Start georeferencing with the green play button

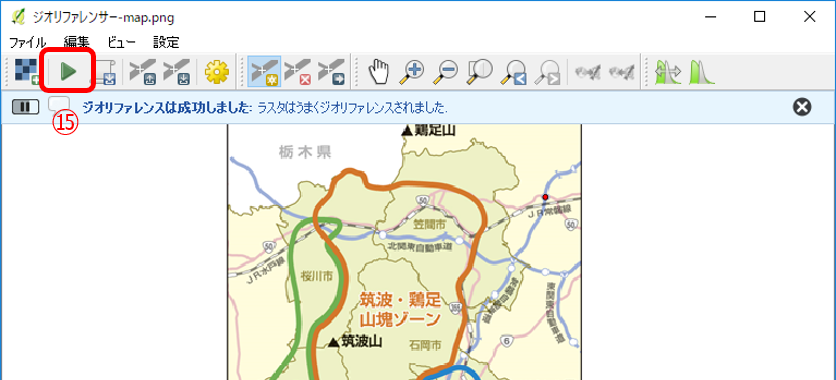[68, 71]
